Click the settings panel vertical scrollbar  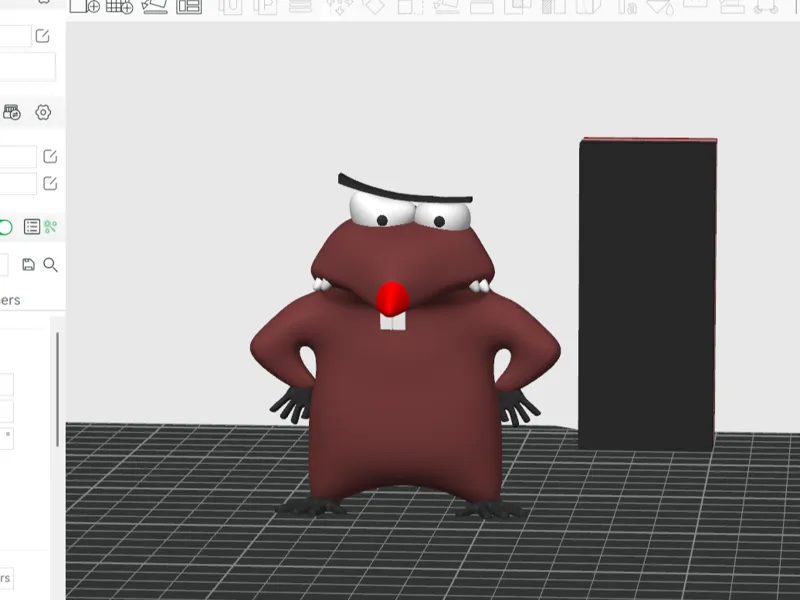tap(58, 389)
